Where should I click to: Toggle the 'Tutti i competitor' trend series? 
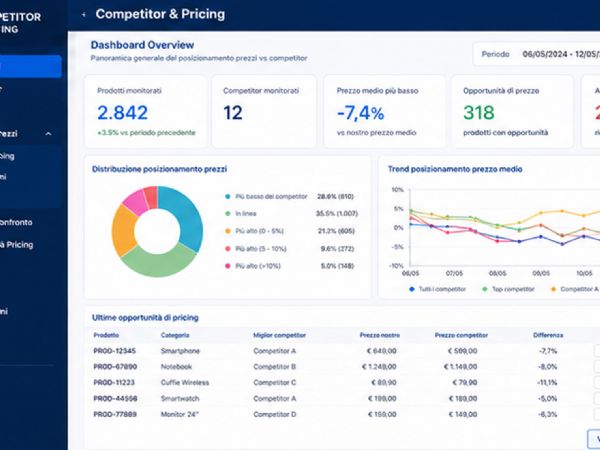click(x=438, y=289)
